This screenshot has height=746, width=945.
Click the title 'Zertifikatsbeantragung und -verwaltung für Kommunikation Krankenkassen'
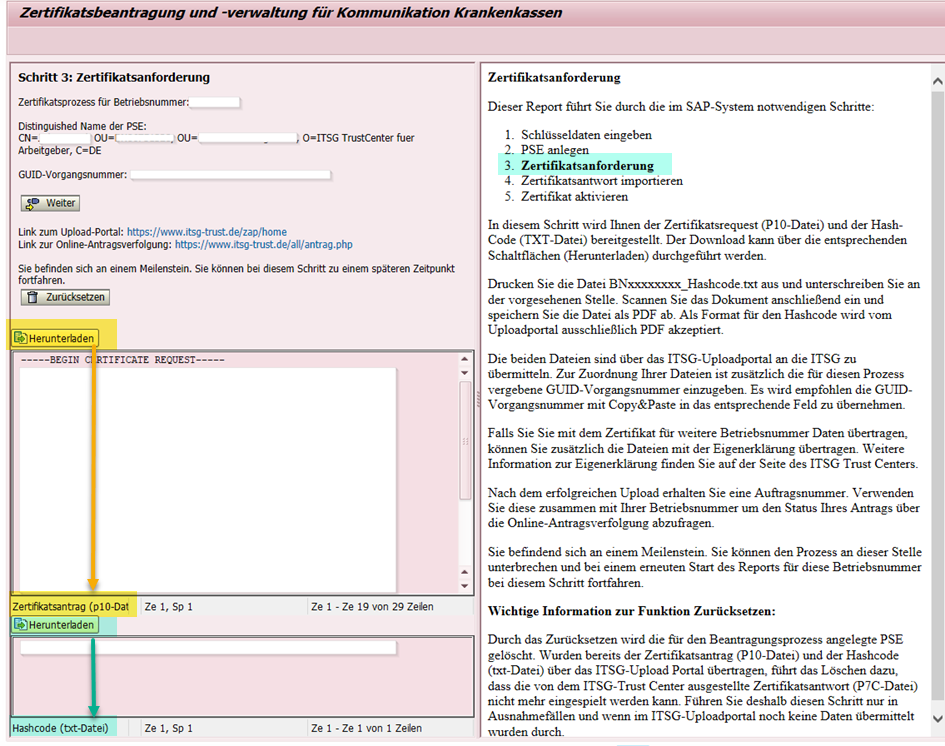point(290,13)
